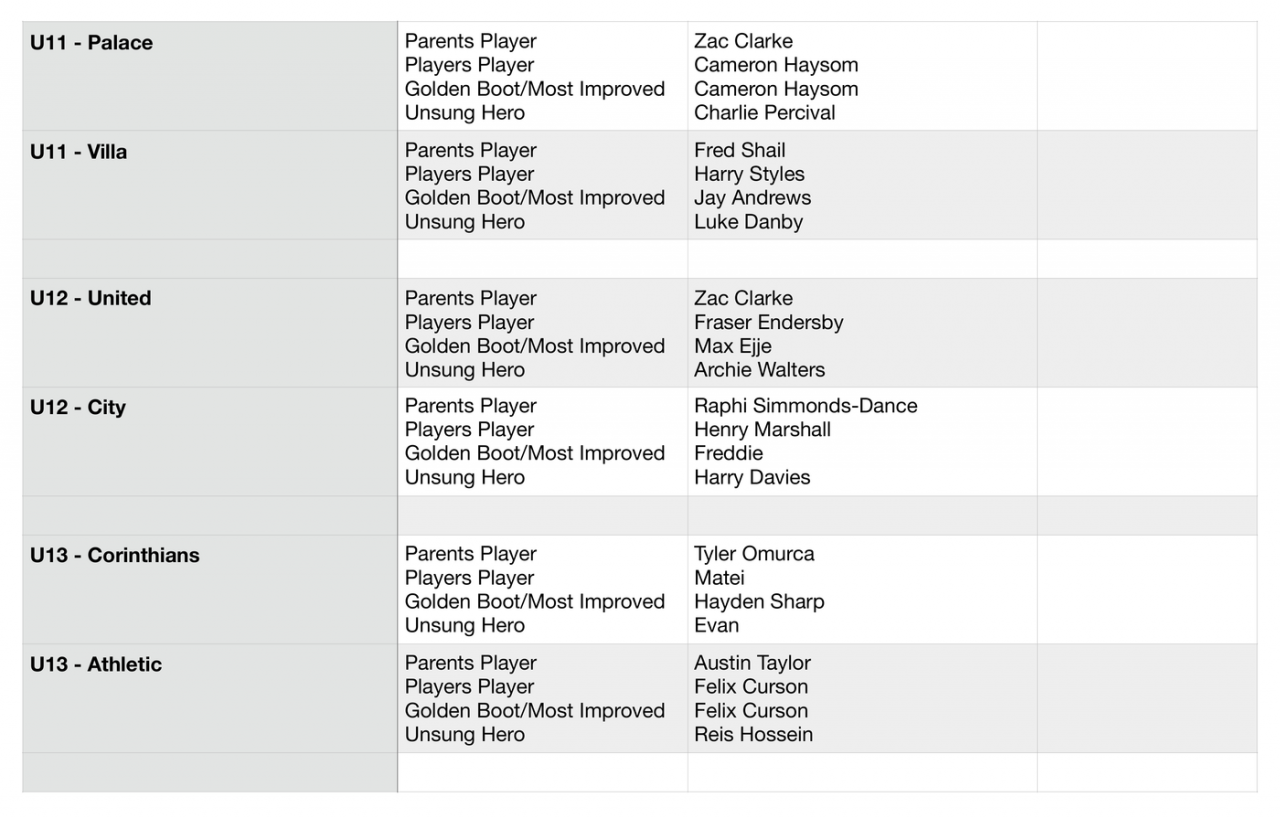Click the name Henry Marshall
This screenshot has width=1280, height=818.
(x=762, y=430)
